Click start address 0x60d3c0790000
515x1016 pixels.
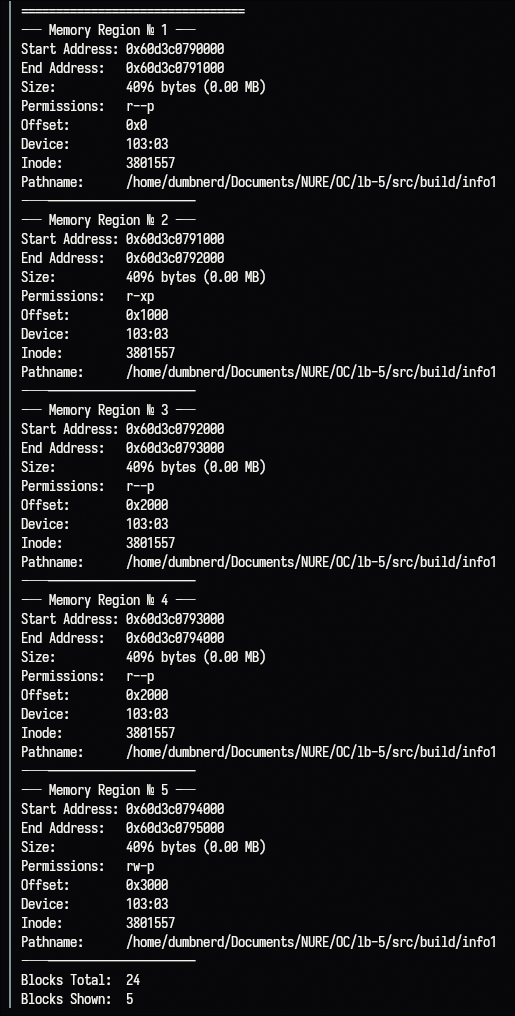[x=175, y=49]
